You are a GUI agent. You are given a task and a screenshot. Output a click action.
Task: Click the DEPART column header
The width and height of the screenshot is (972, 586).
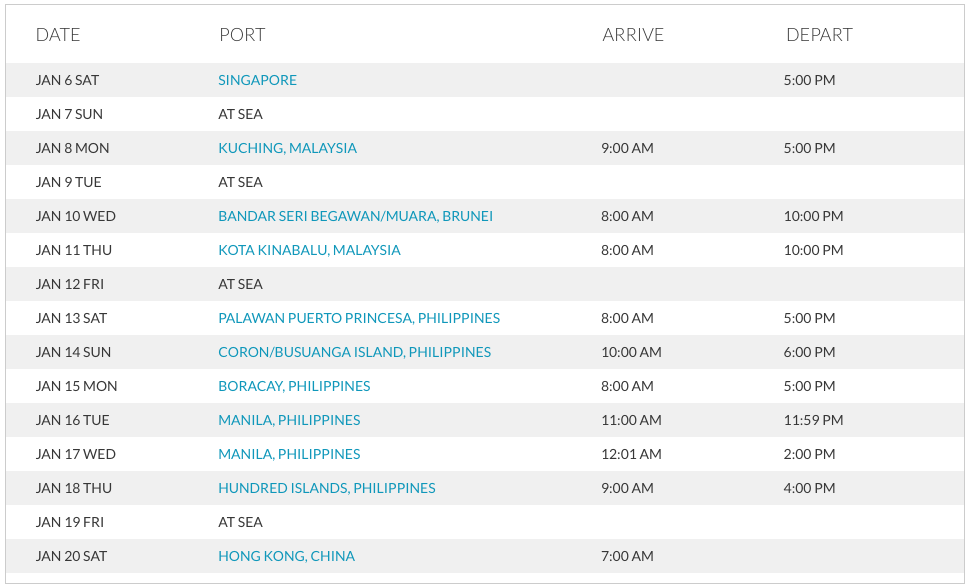819,35
